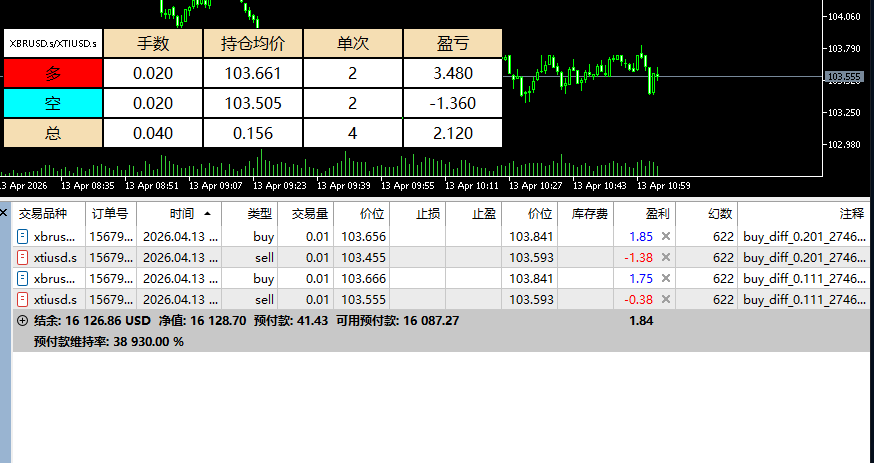Viewport: 874px width, 463px height.
Task: Click the buy order icon at 103.666
Action: tap(22, 279)
